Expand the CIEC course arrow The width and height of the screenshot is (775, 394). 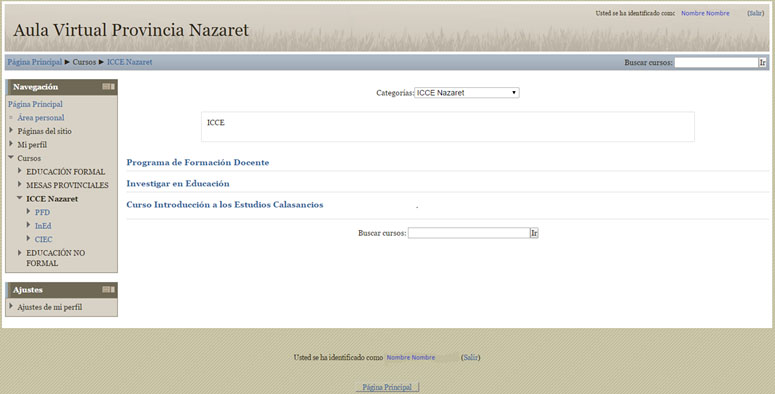coord(29,239)
